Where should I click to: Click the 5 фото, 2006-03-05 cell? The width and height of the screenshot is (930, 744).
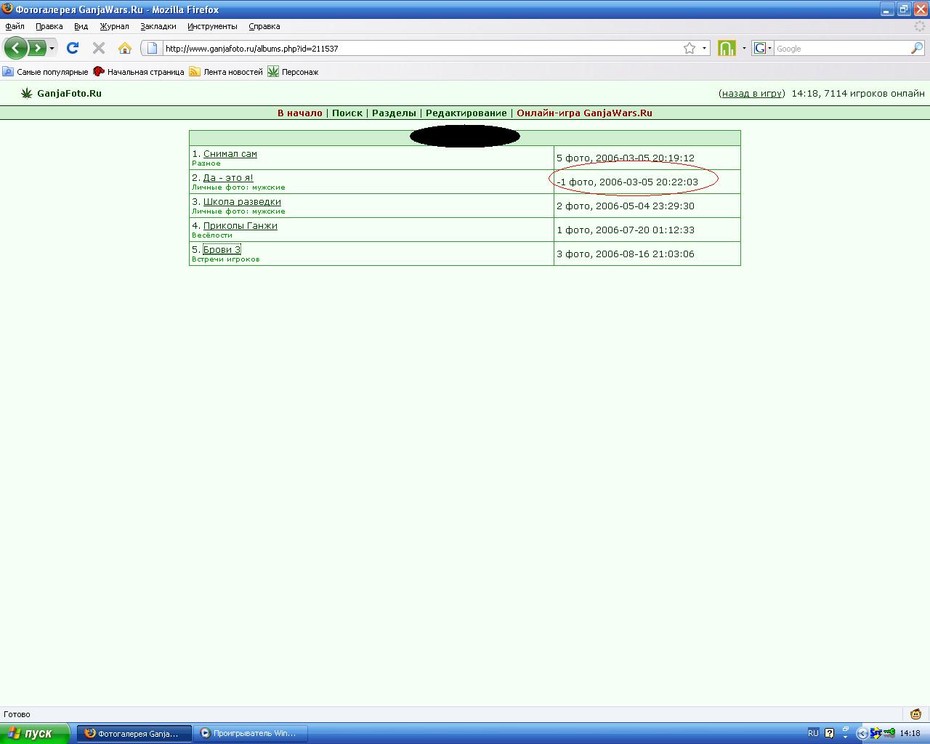[x=647, y=158]
